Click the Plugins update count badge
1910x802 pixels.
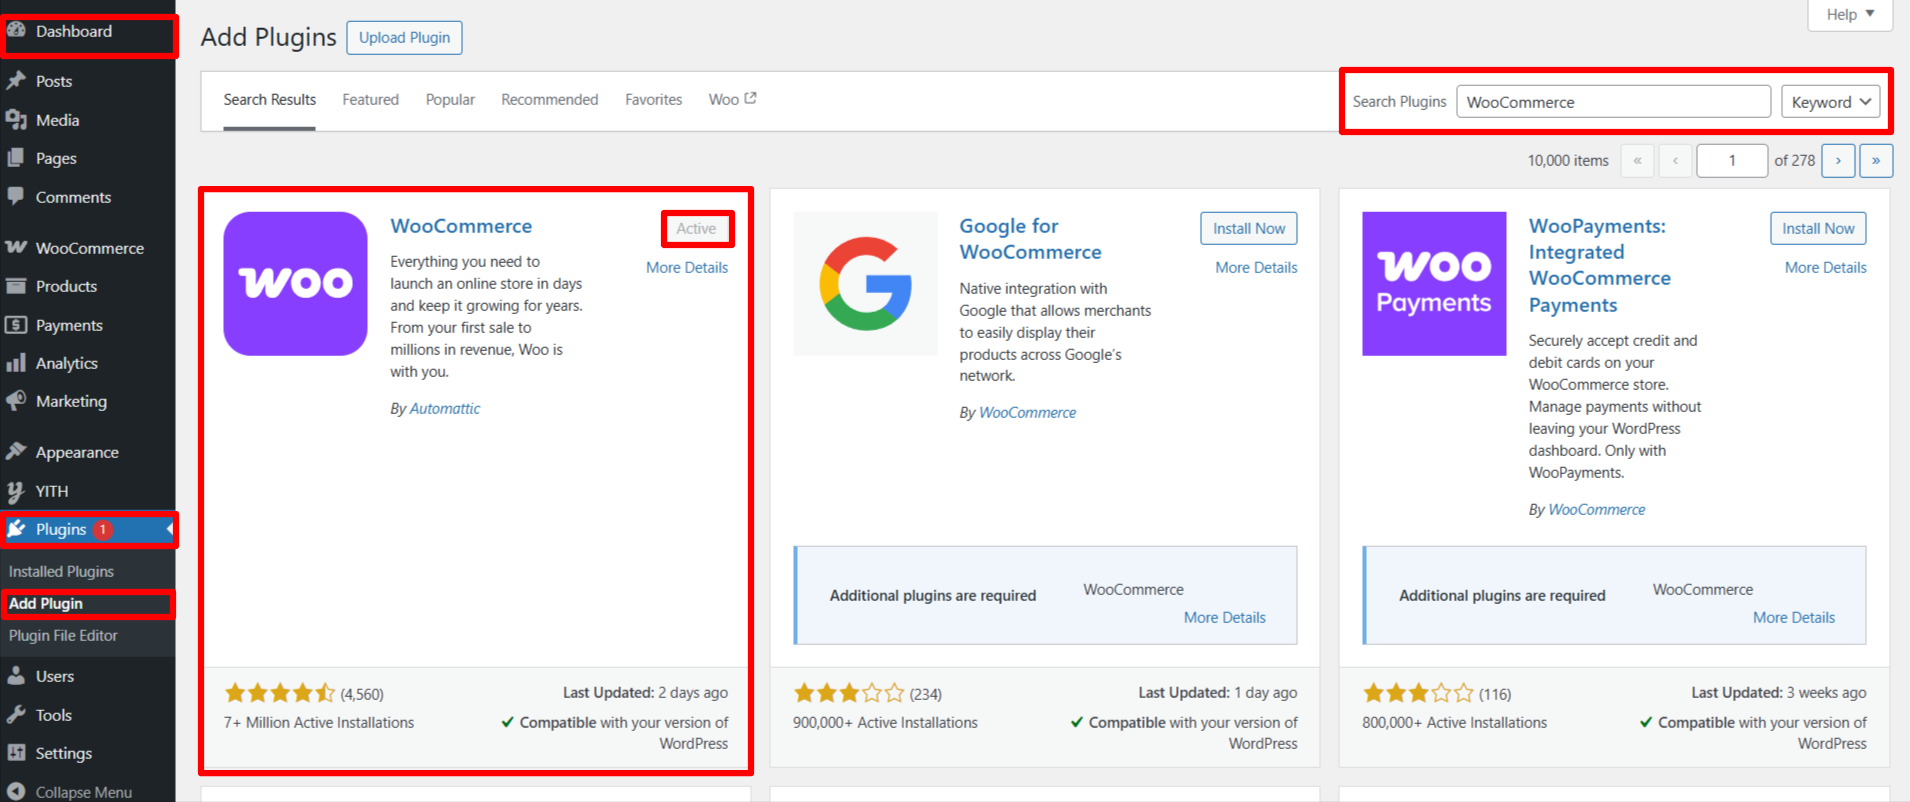pyautogui.click(x=103, y=530)
